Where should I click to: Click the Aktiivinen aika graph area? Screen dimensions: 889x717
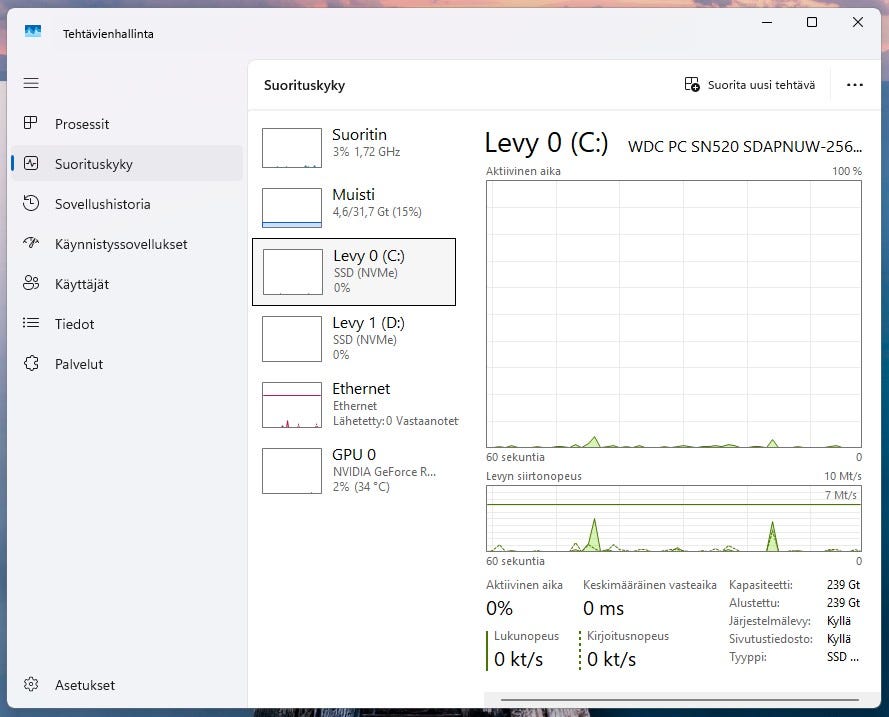tap(674, 314)
